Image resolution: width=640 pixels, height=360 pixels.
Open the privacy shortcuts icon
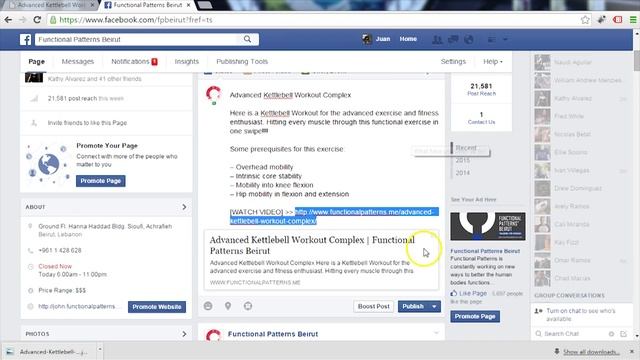click(x=491, y=39)
